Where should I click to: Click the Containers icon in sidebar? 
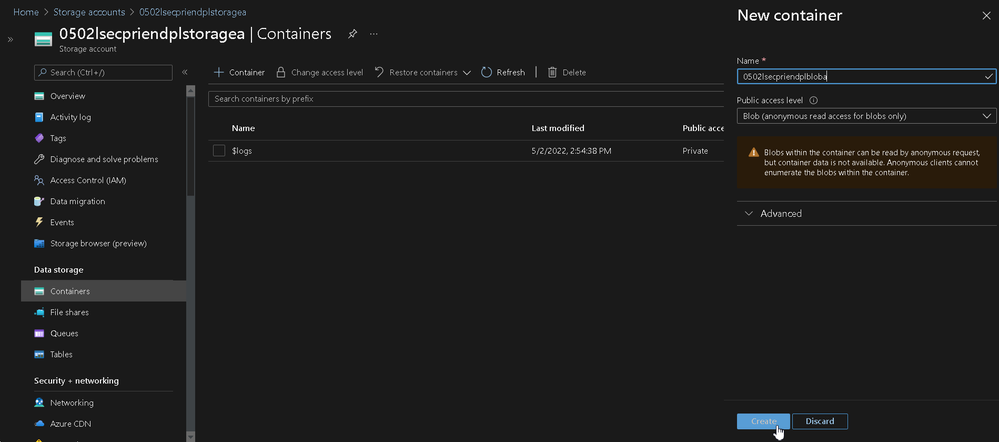[x=40, y=291]
